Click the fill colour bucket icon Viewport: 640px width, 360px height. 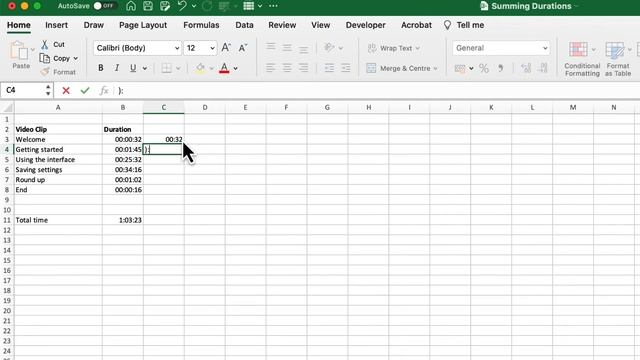click(200, 68)
